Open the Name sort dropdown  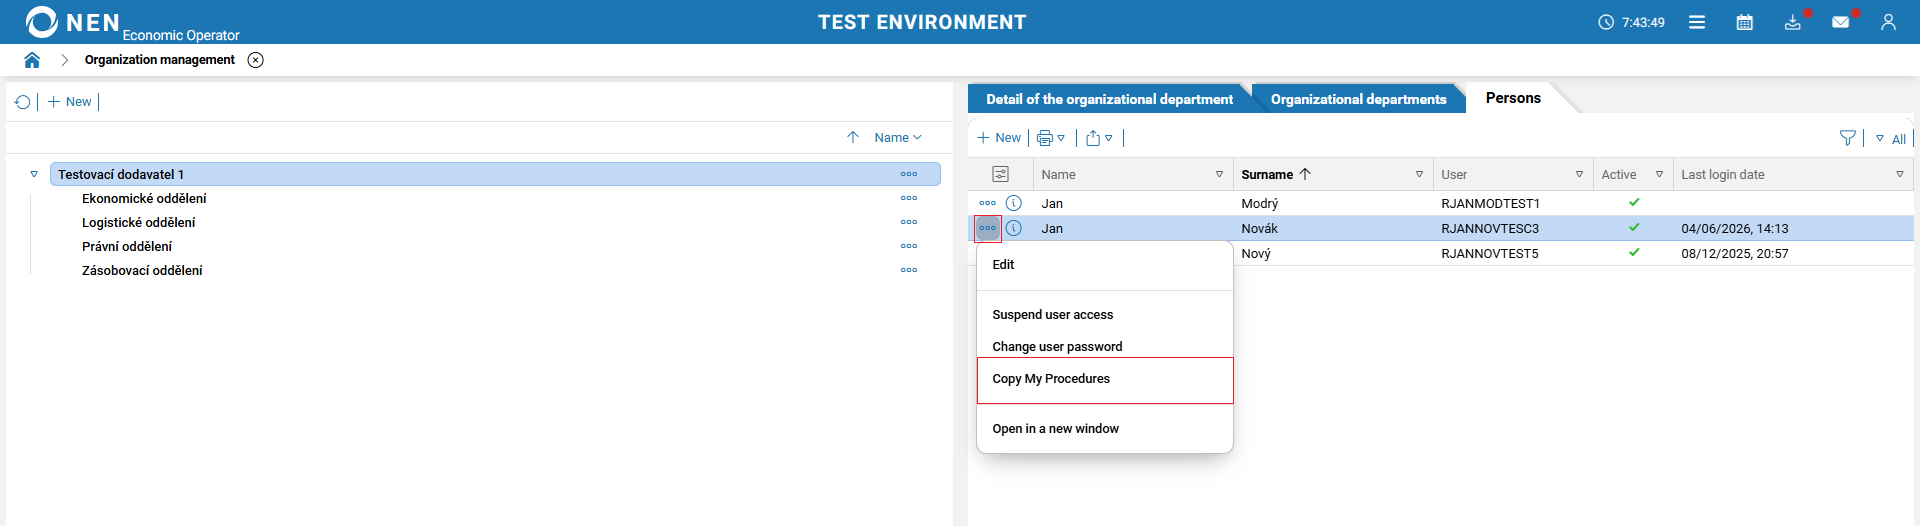click(x=898, y=138)
